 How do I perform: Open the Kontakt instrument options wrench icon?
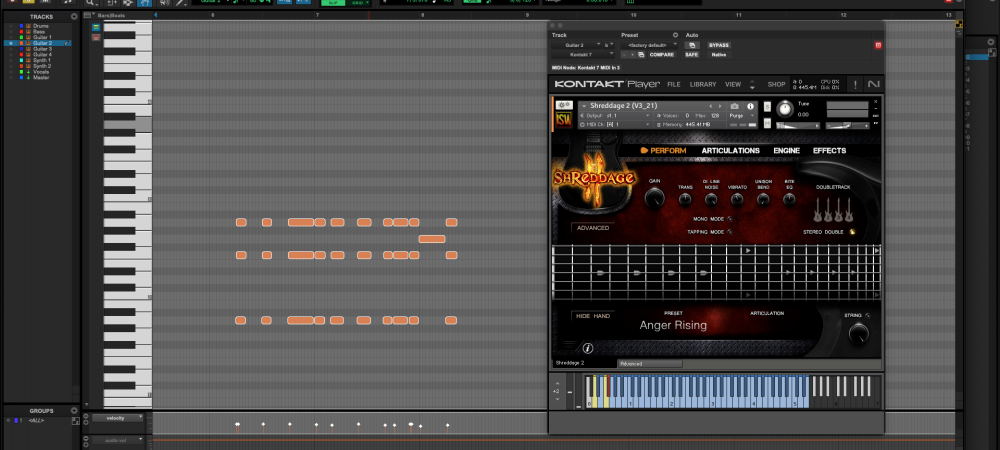click(564, 105)
